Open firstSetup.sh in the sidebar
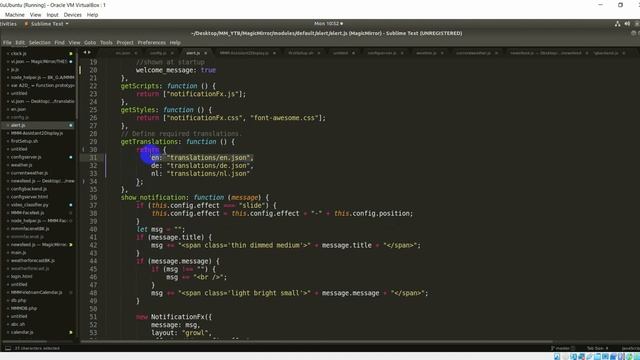Screen dimensions: 640x360 tap(24, 141)
